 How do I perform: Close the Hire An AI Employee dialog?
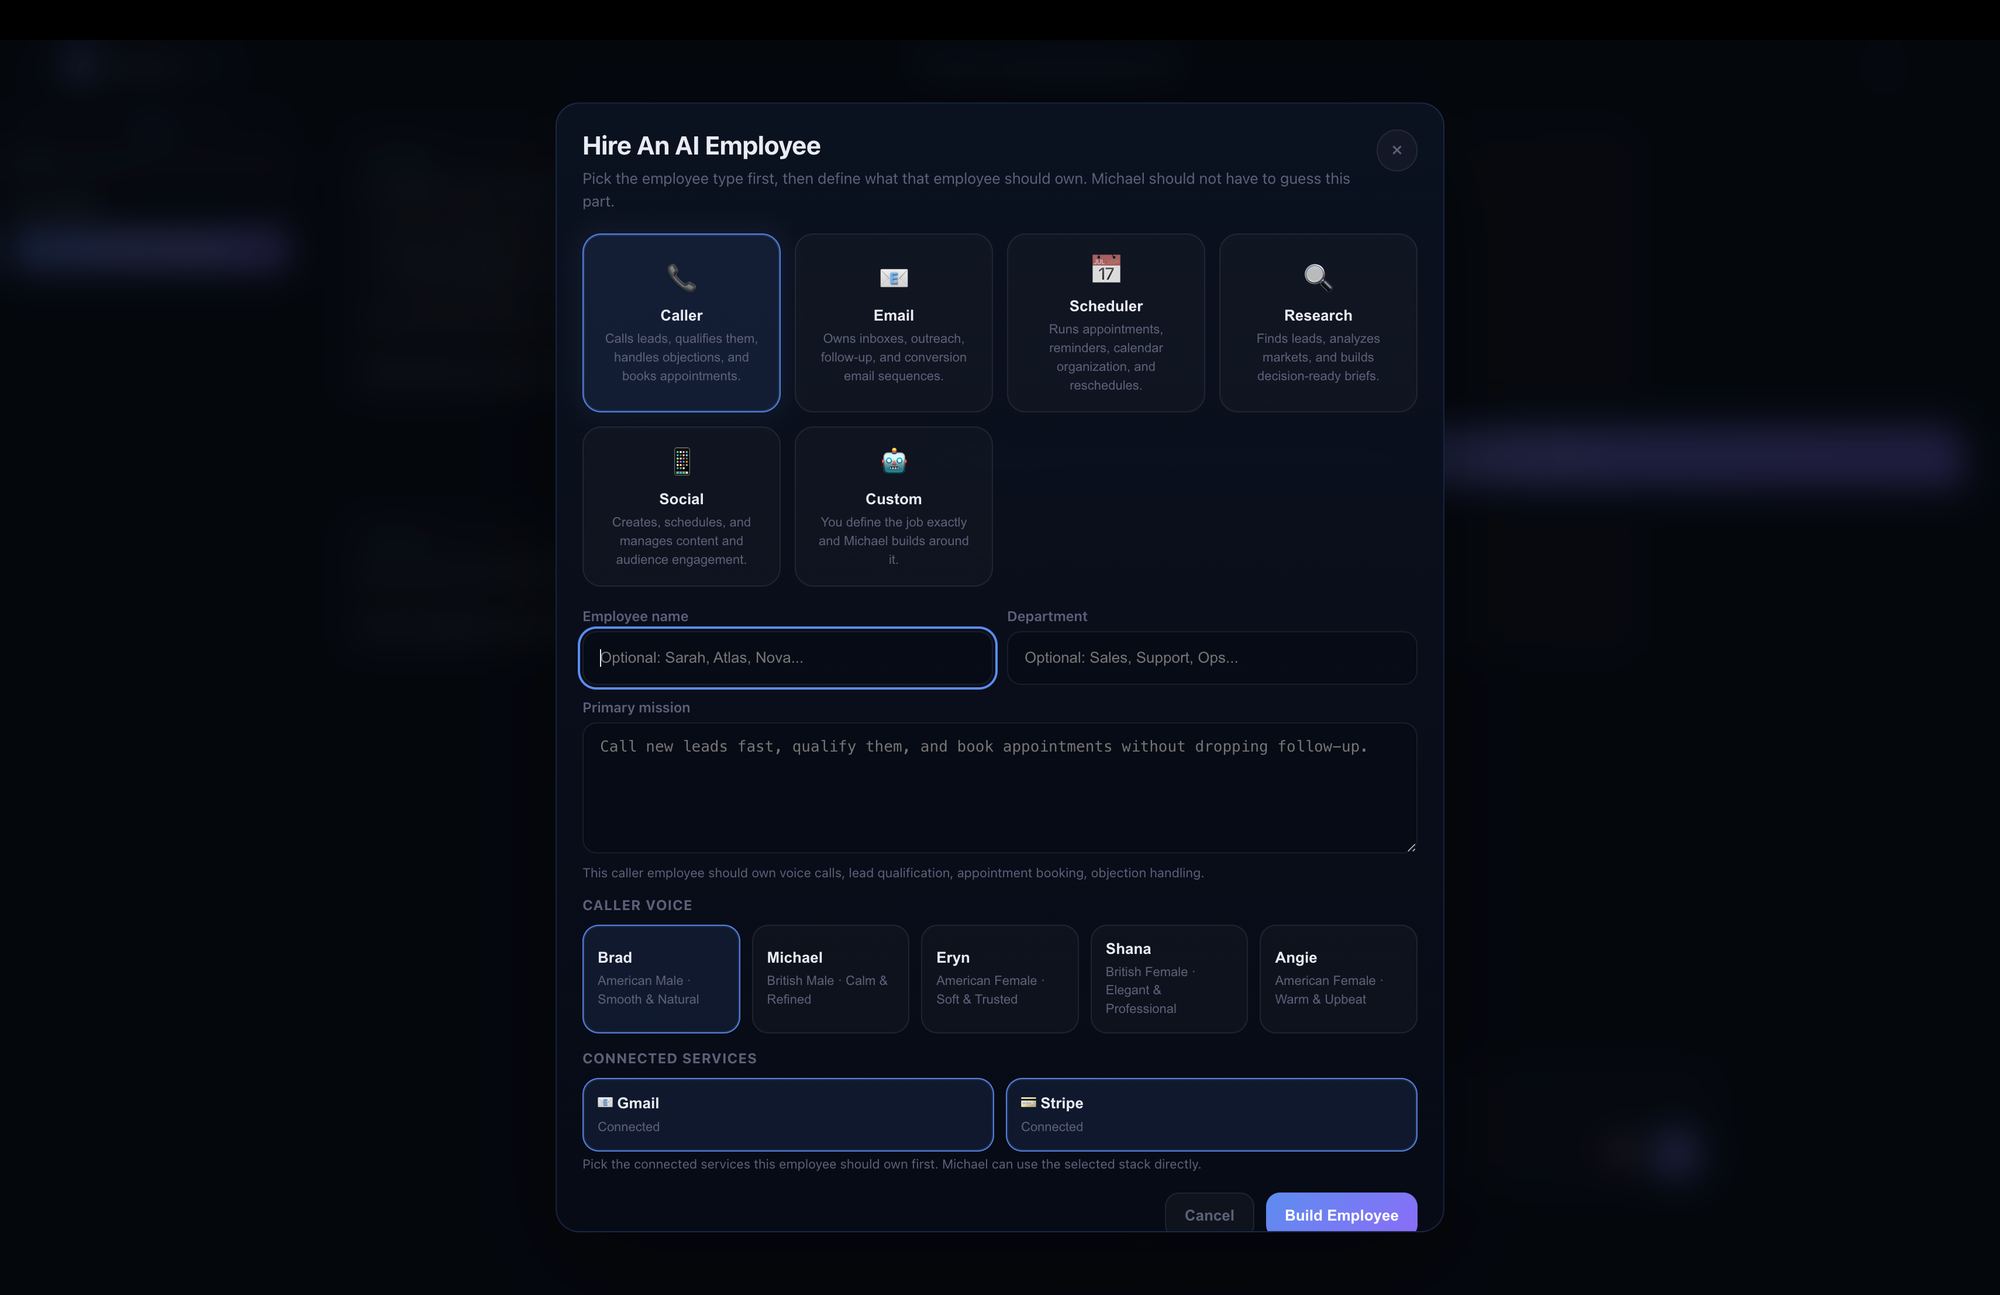tap(1396, 150)
